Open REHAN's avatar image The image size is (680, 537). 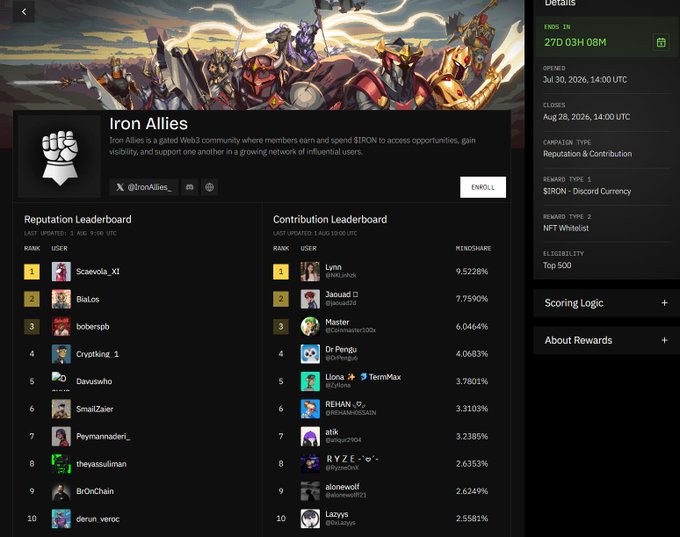[x=310, y=409]
